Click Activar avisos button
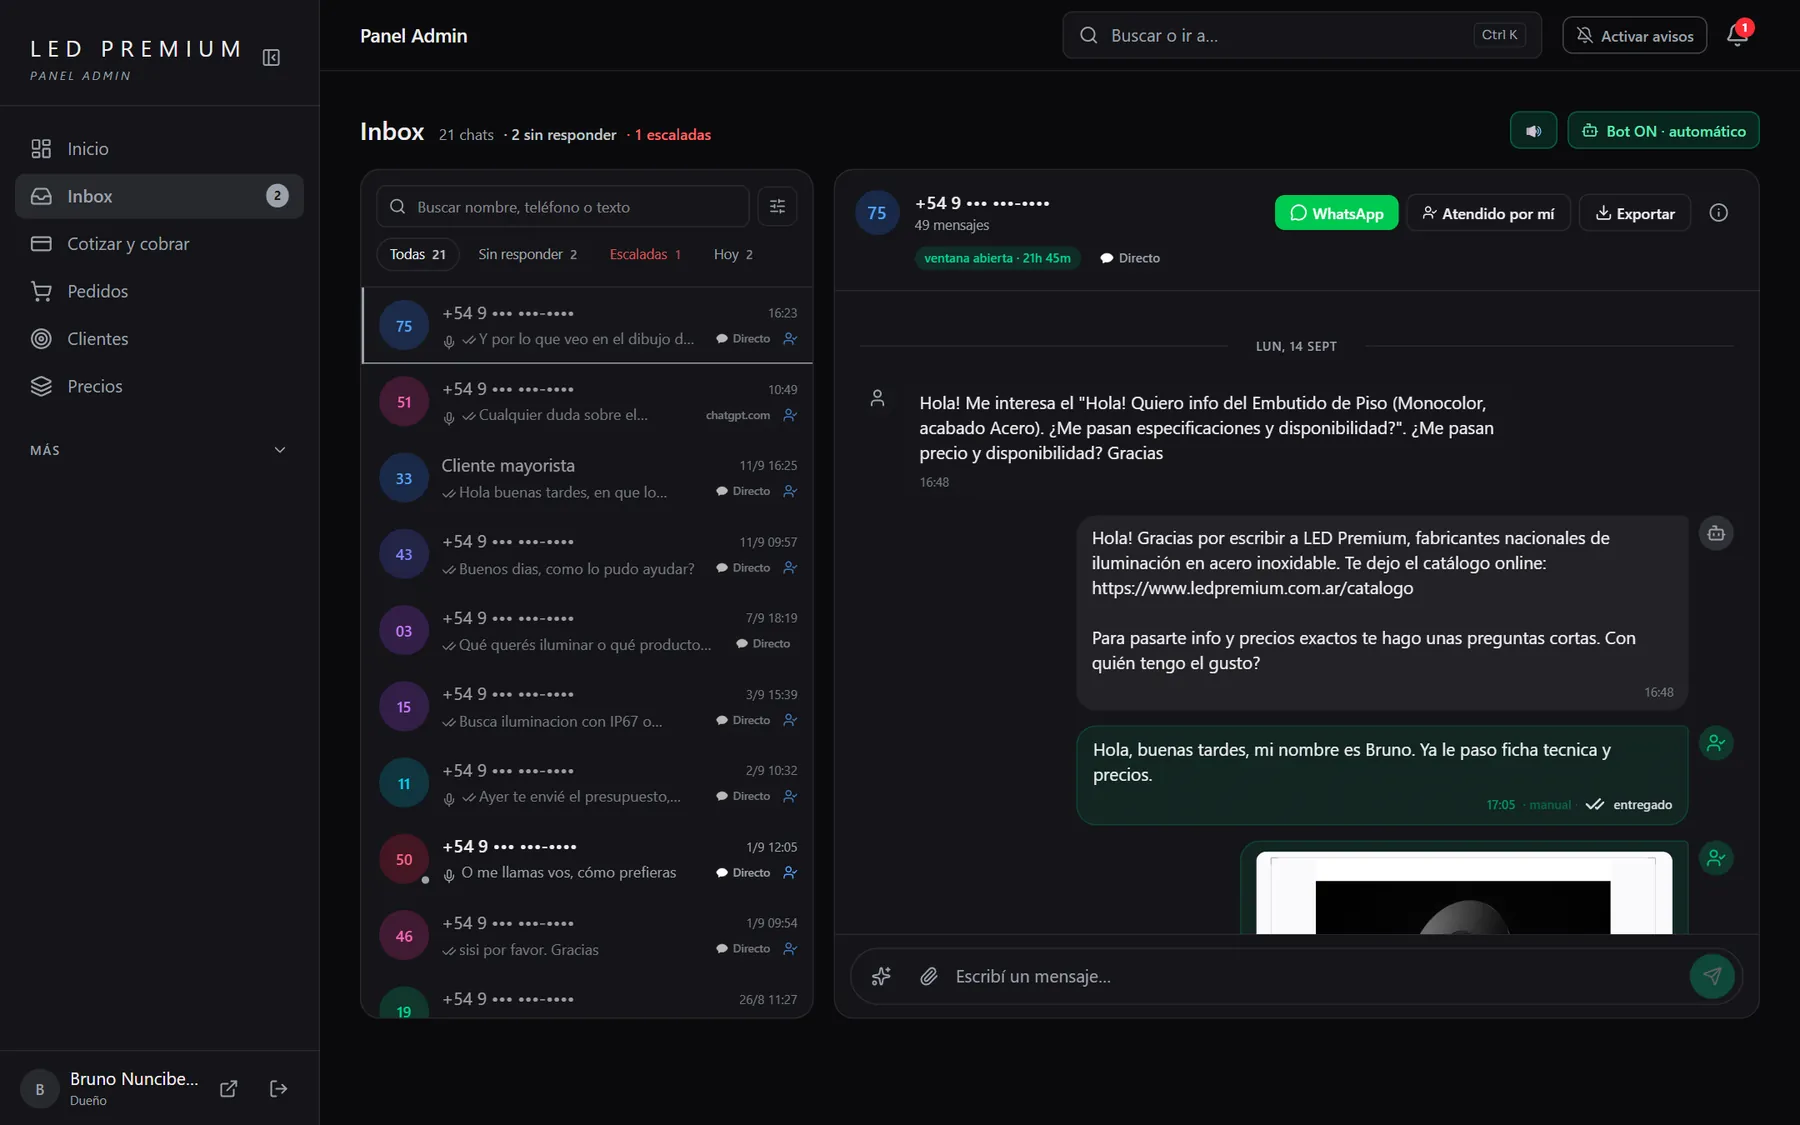The height and width of the screenshot is (1125, 1800). (x=1634, y=36)
